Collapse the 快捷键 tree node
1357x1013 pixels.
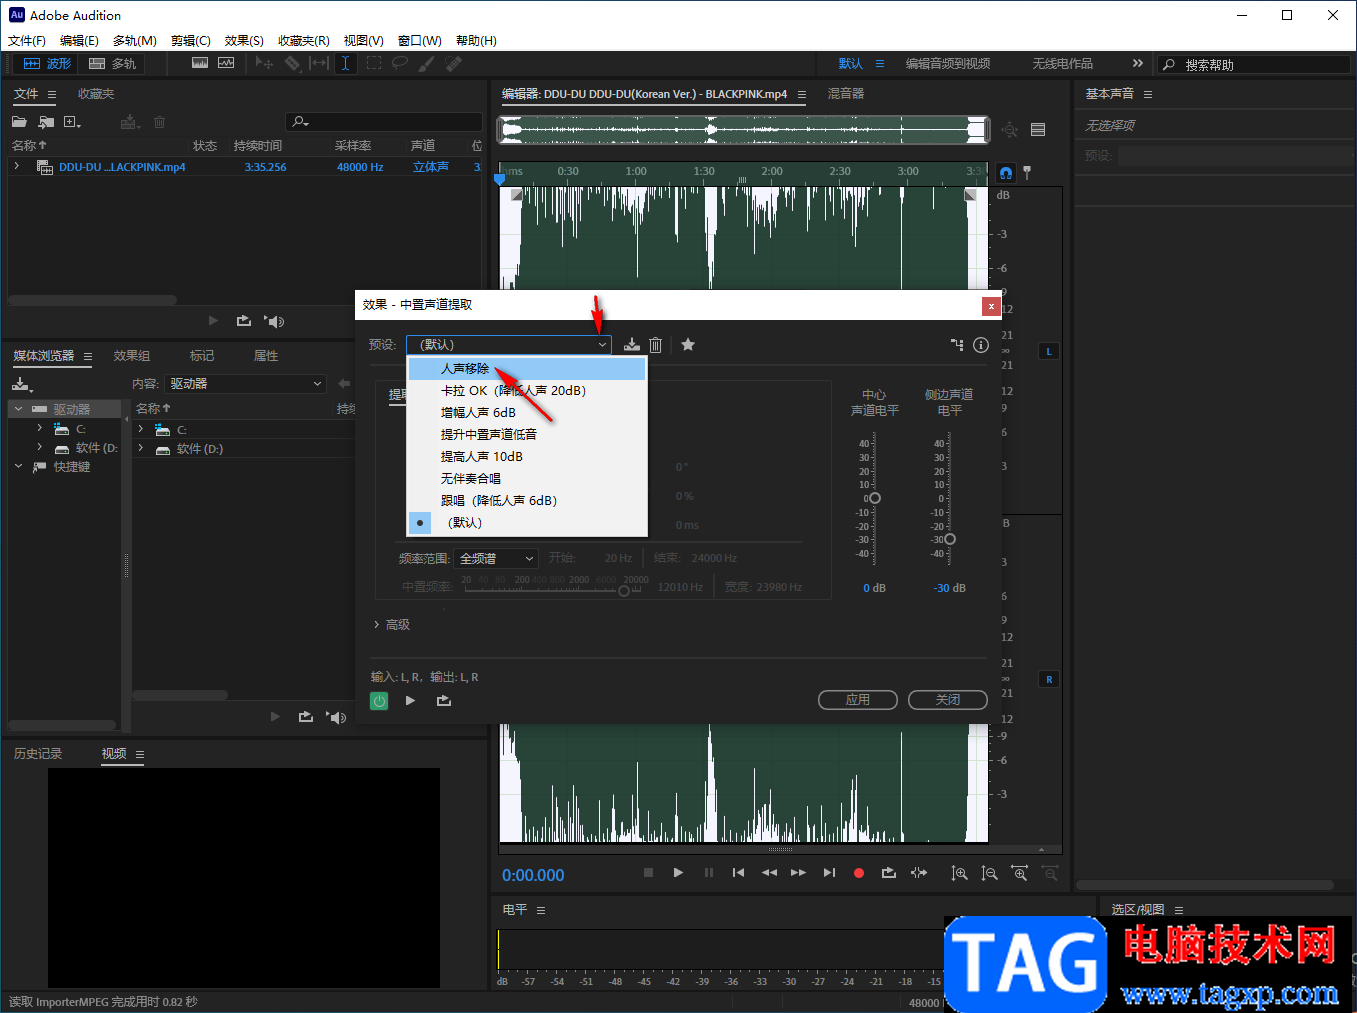tap(18, 467)
